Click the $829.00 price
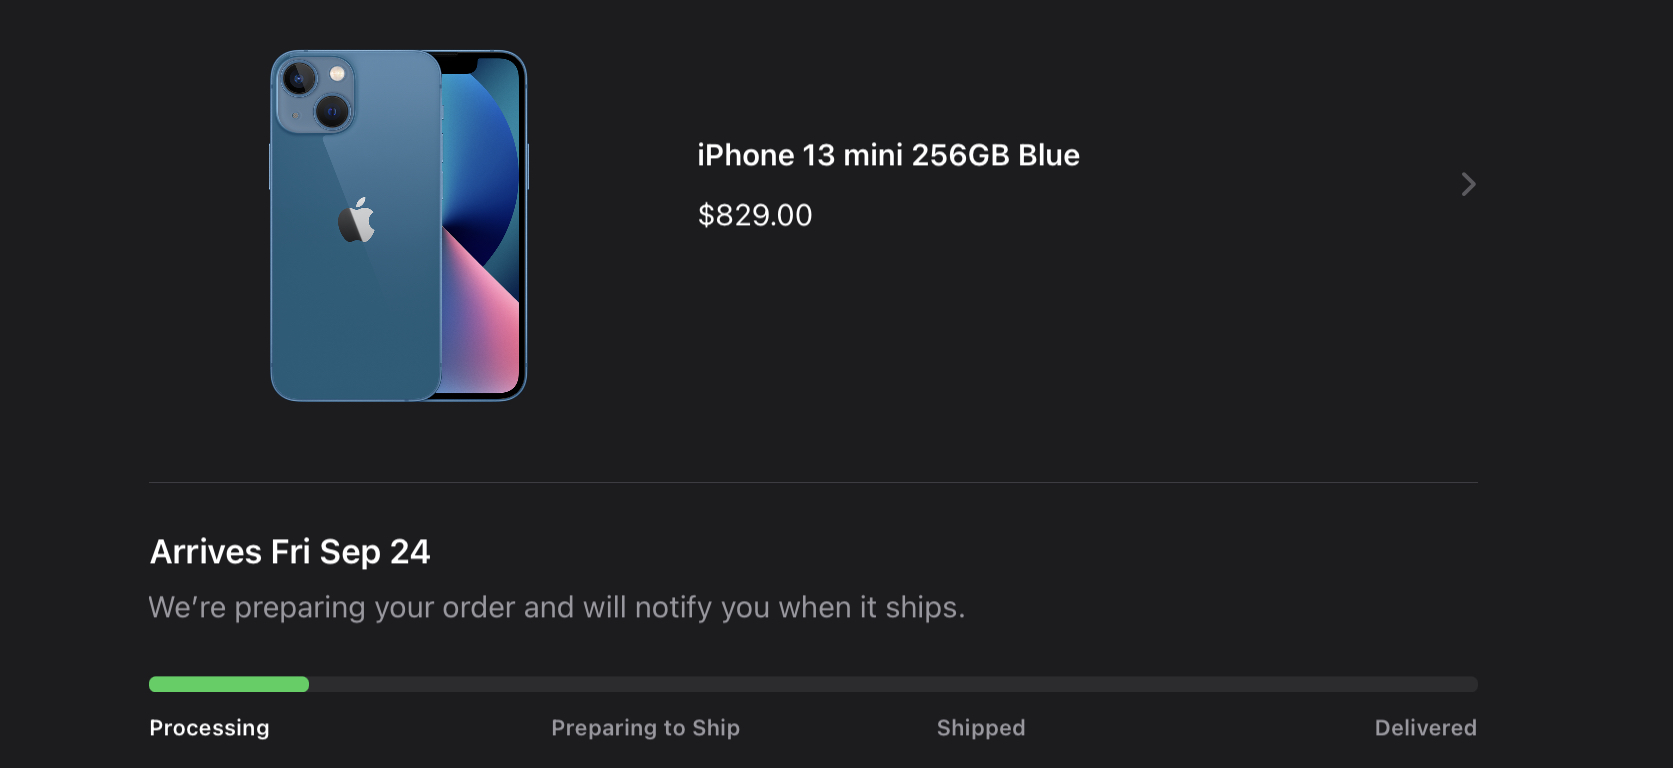This screenshot has width=1673, height=768. coord(755,215)
